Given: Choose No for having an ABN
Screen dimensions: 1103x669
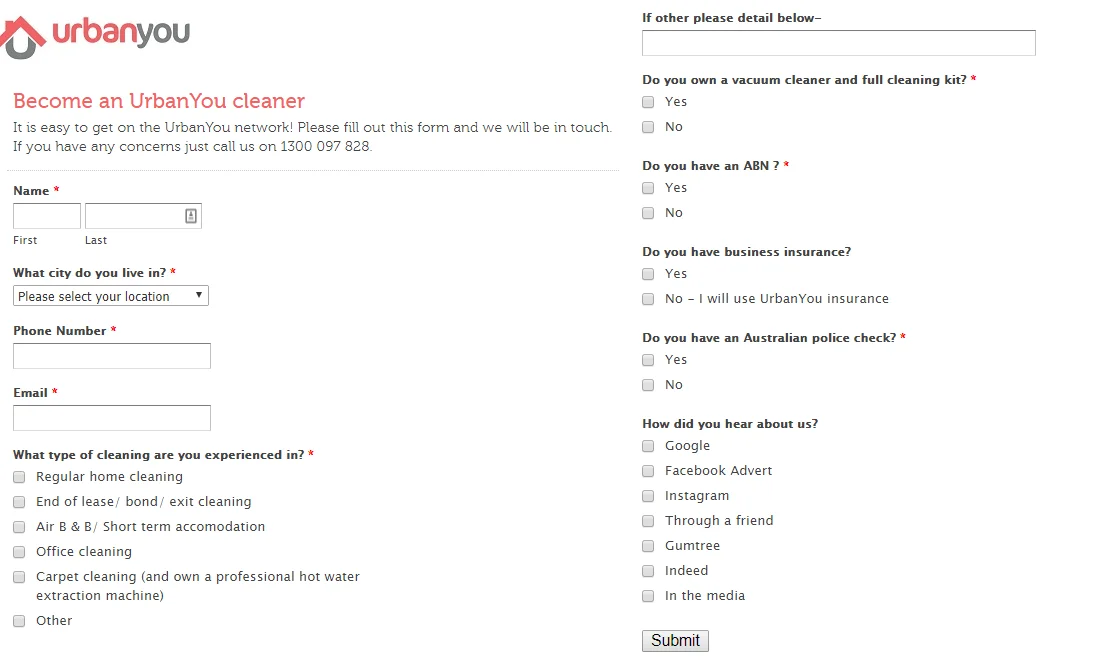Looking at the screenshot, I should coord(648,213).
